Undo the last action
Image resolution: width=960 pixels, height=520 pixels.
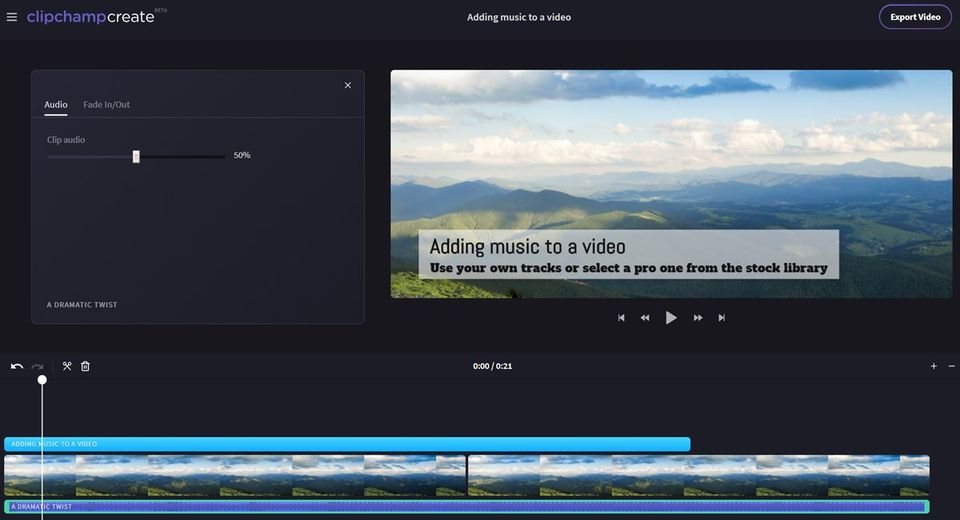(17, 366)
